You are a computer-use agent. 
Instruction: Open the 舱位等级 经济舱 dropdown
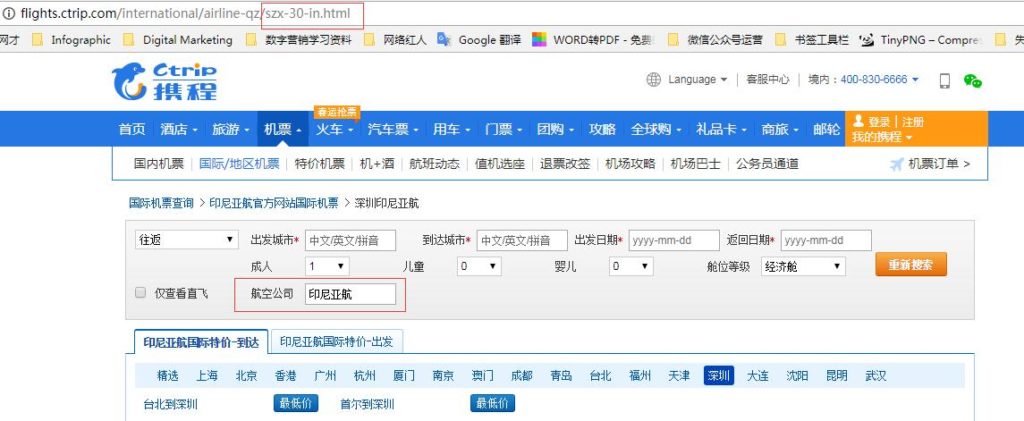803,266
